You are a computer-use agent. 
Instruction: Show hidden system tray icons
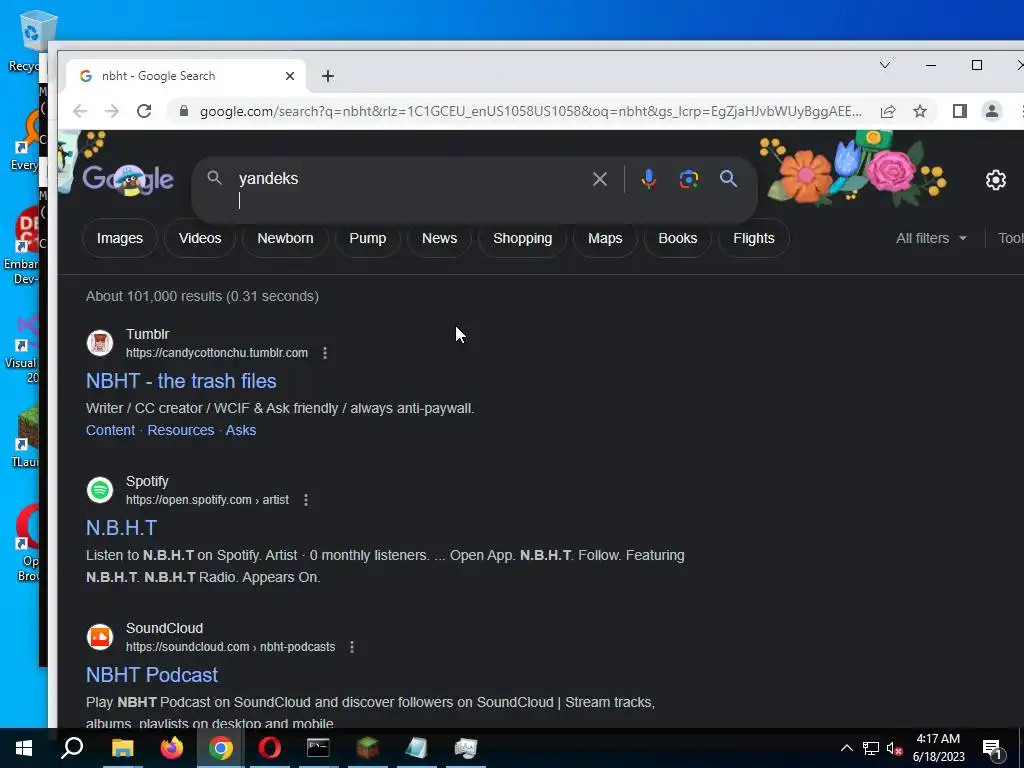(x=846, y=748)
